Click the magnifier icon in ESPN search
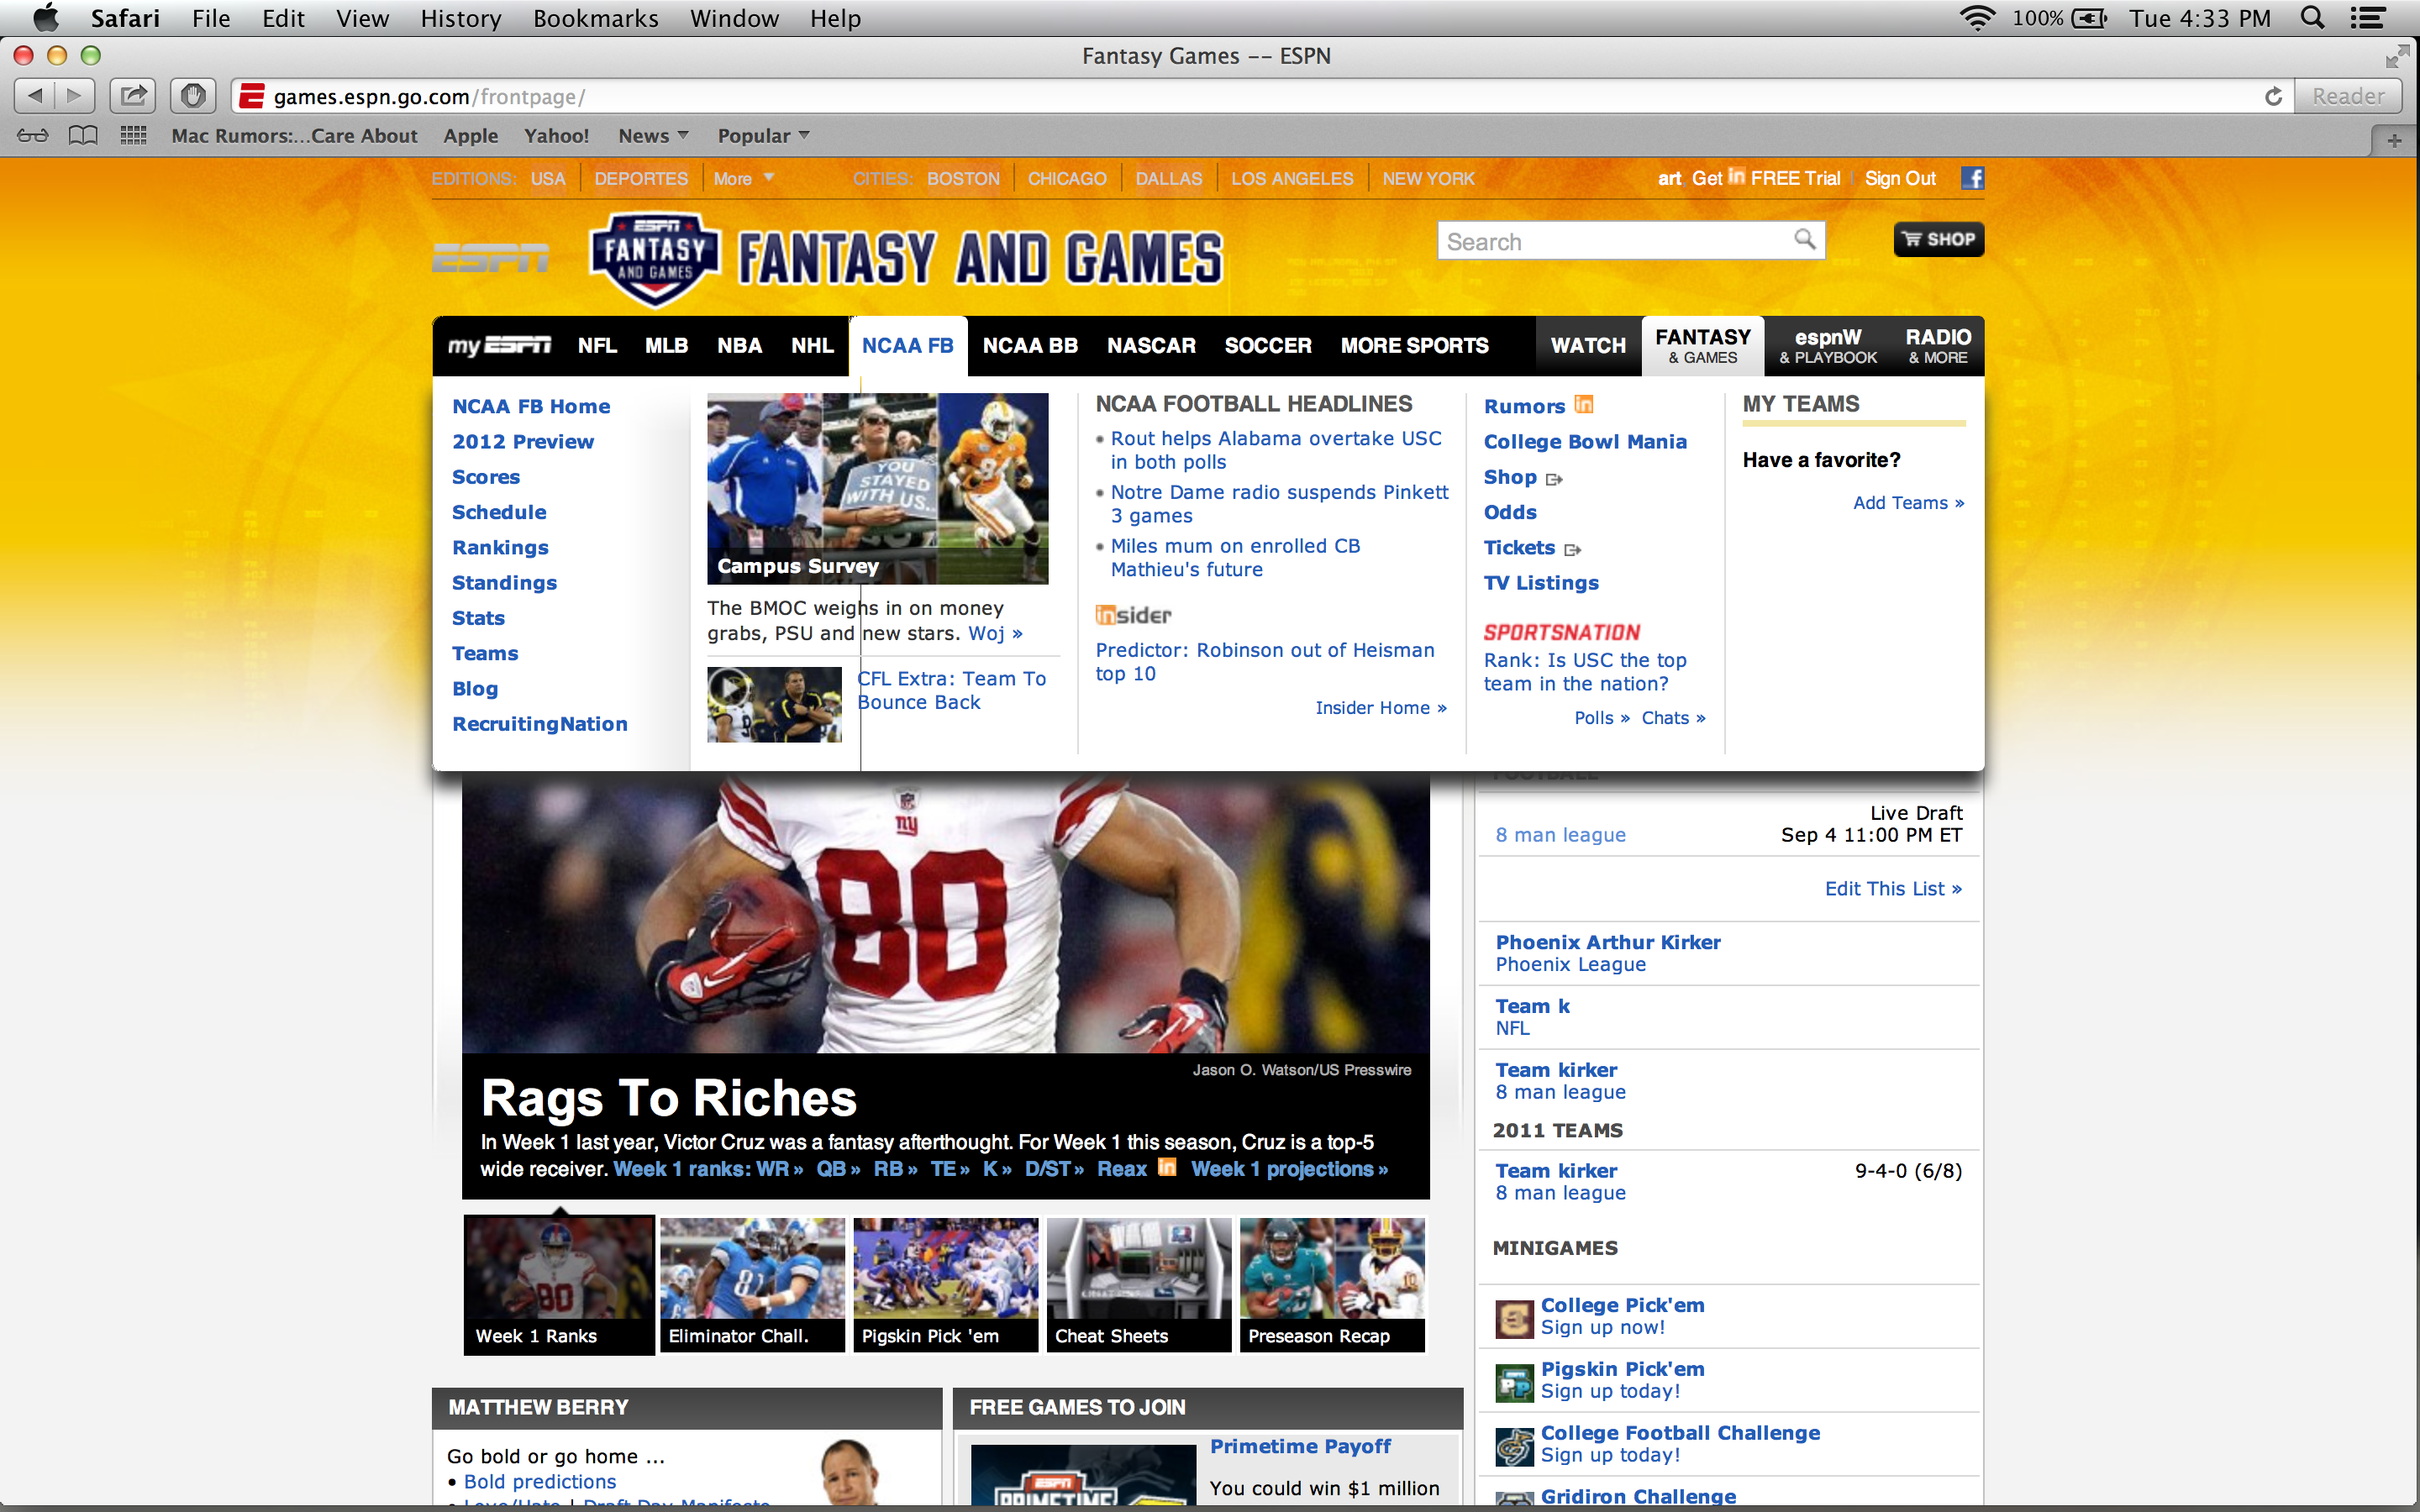This screenshot has height=1512, width=2420. point(1804,239)
